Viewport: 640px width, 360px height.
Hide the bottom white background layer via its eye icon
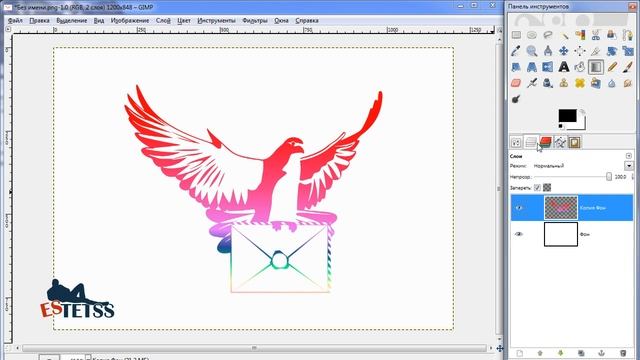(519, 234)
